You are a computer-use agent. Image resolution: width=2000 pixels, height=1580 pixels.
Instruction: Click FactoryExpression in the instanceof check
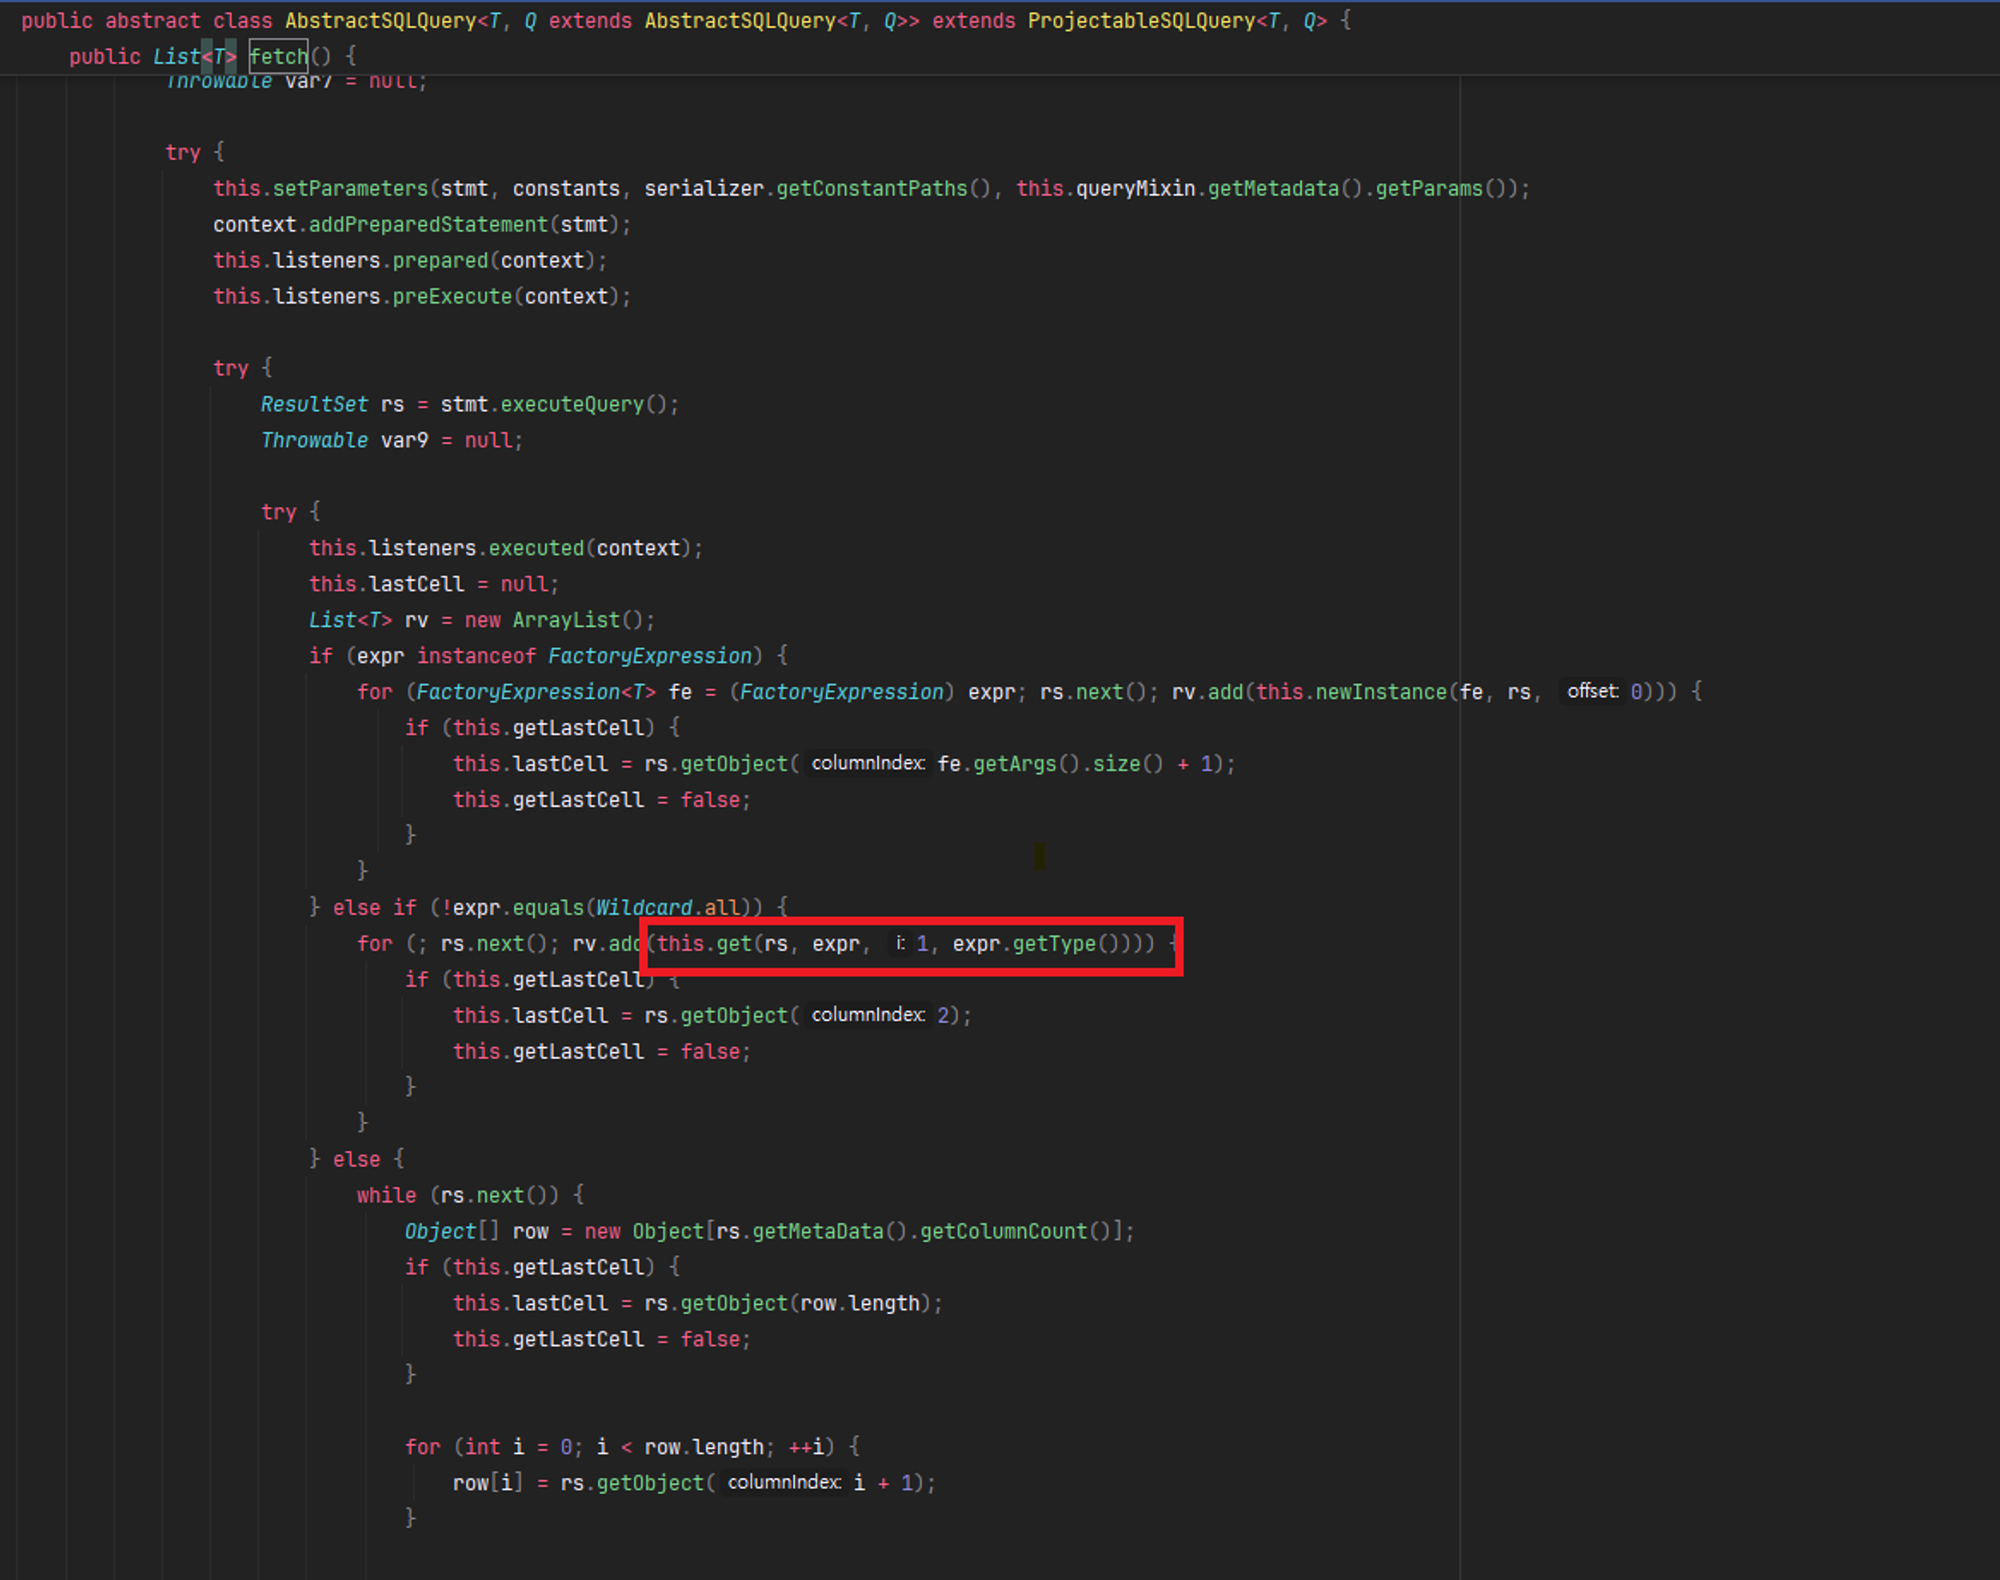pos(649,656)
